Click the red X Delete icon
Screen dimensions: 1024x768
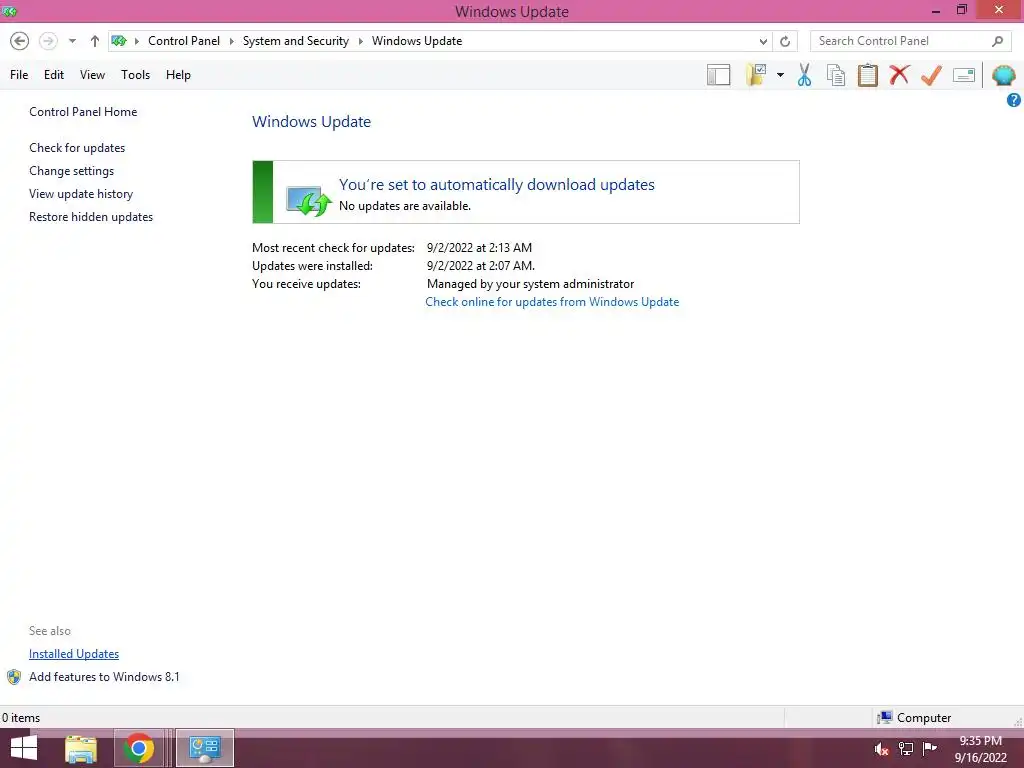[x=899, y=74]
